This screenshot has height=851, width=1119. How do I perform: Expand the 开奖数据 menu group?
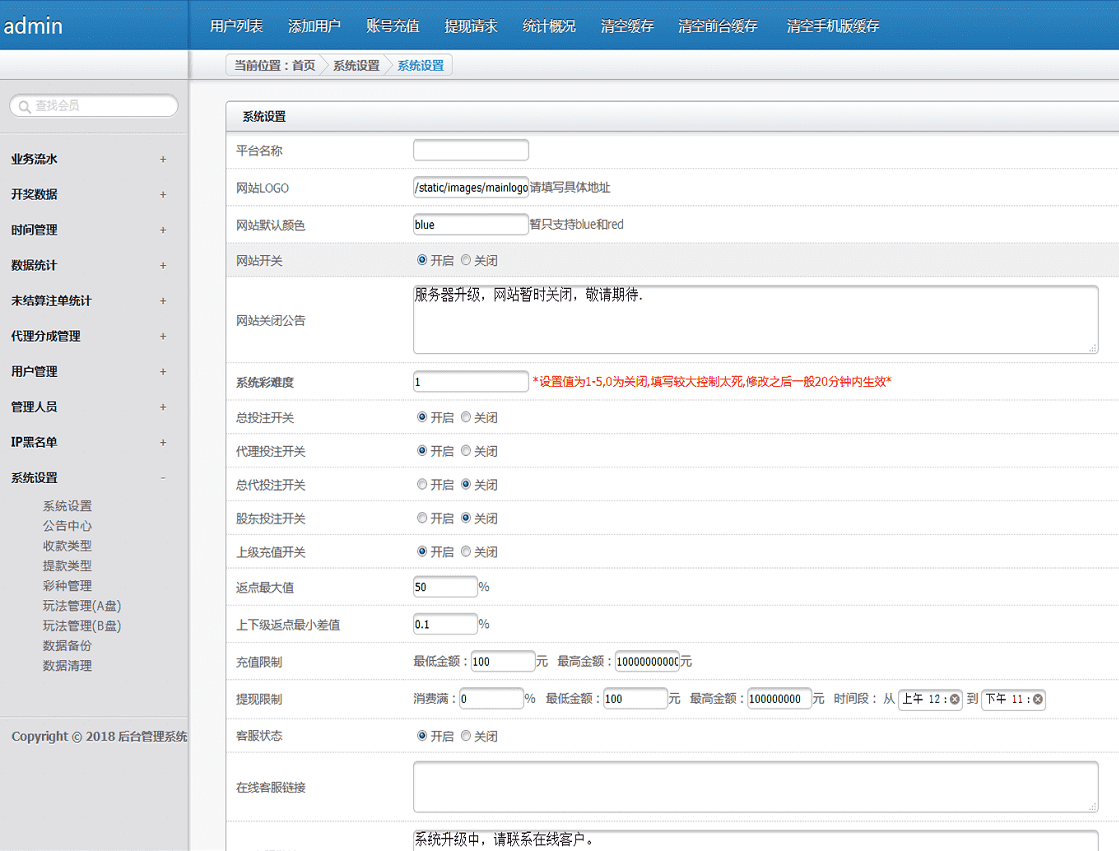[163, 195]
